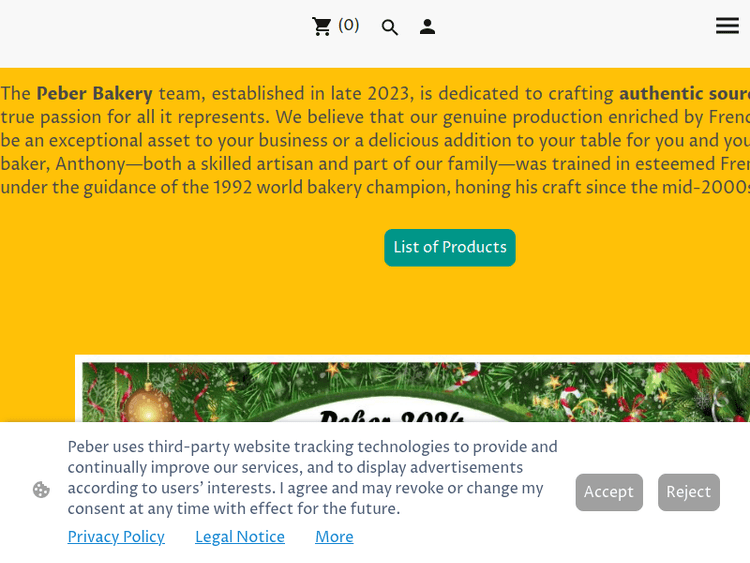Click the List of Products button
The height and width of the screenshot is (563, 750).
pyautogui.click(x=450, y=248)
